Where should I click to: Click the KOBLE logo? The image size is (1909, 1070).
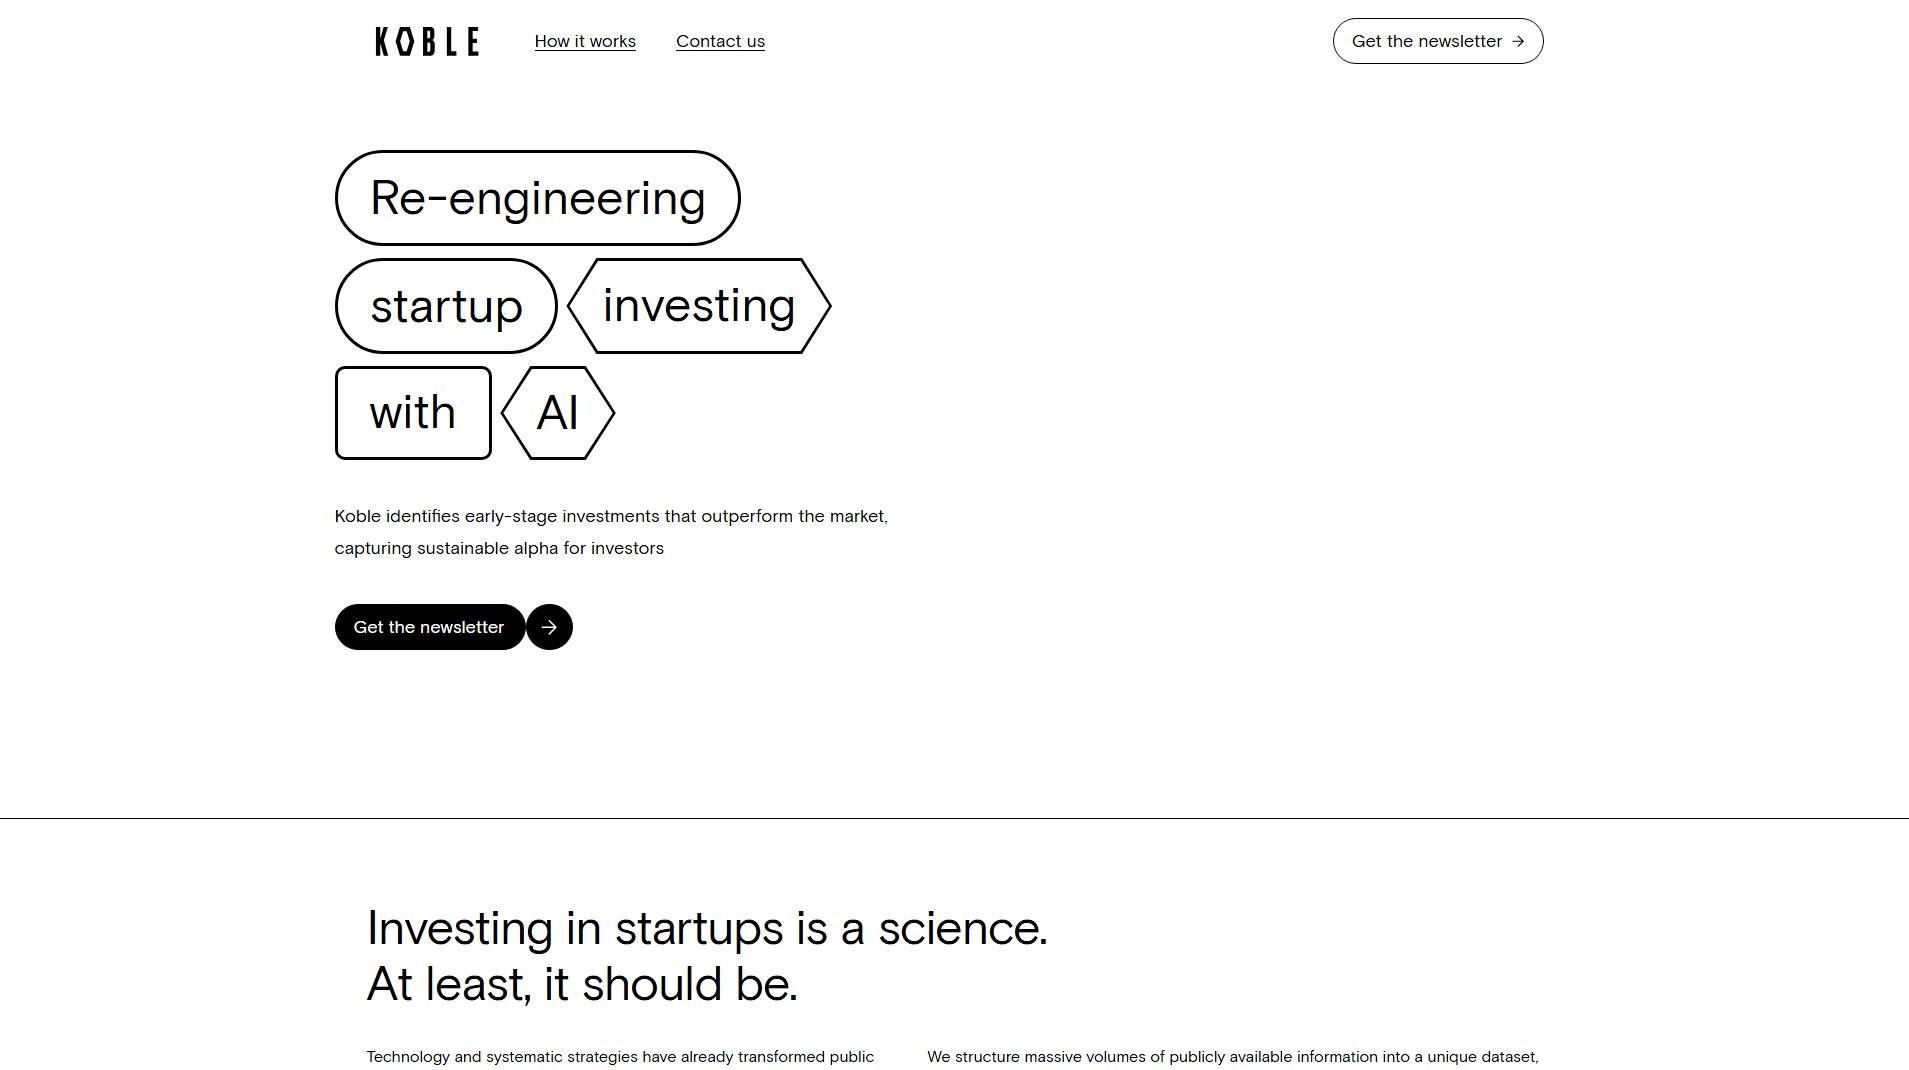tap(426, 41)
